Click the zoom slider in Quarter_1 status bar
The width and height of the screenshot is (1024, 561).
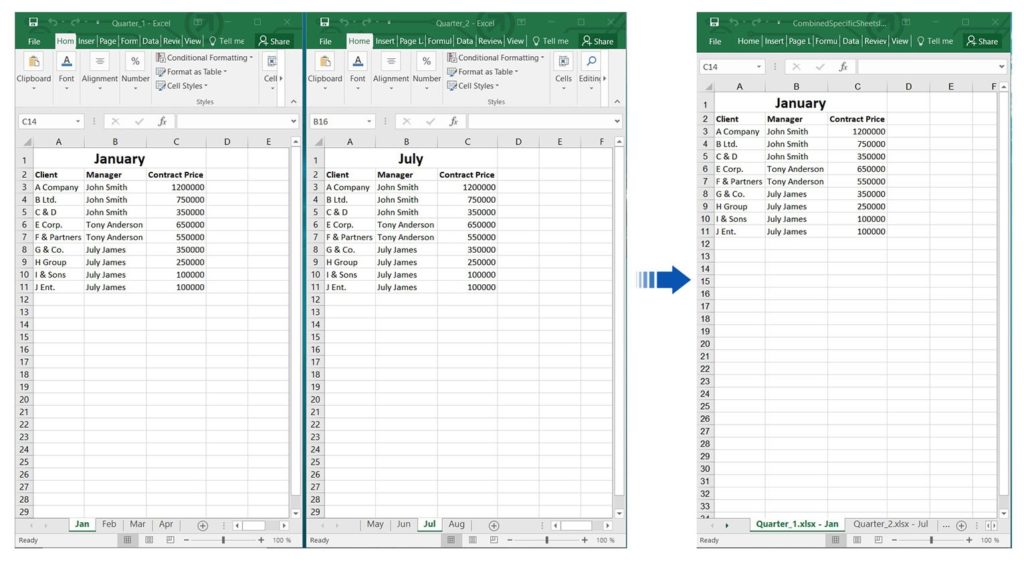click(223, 540)
